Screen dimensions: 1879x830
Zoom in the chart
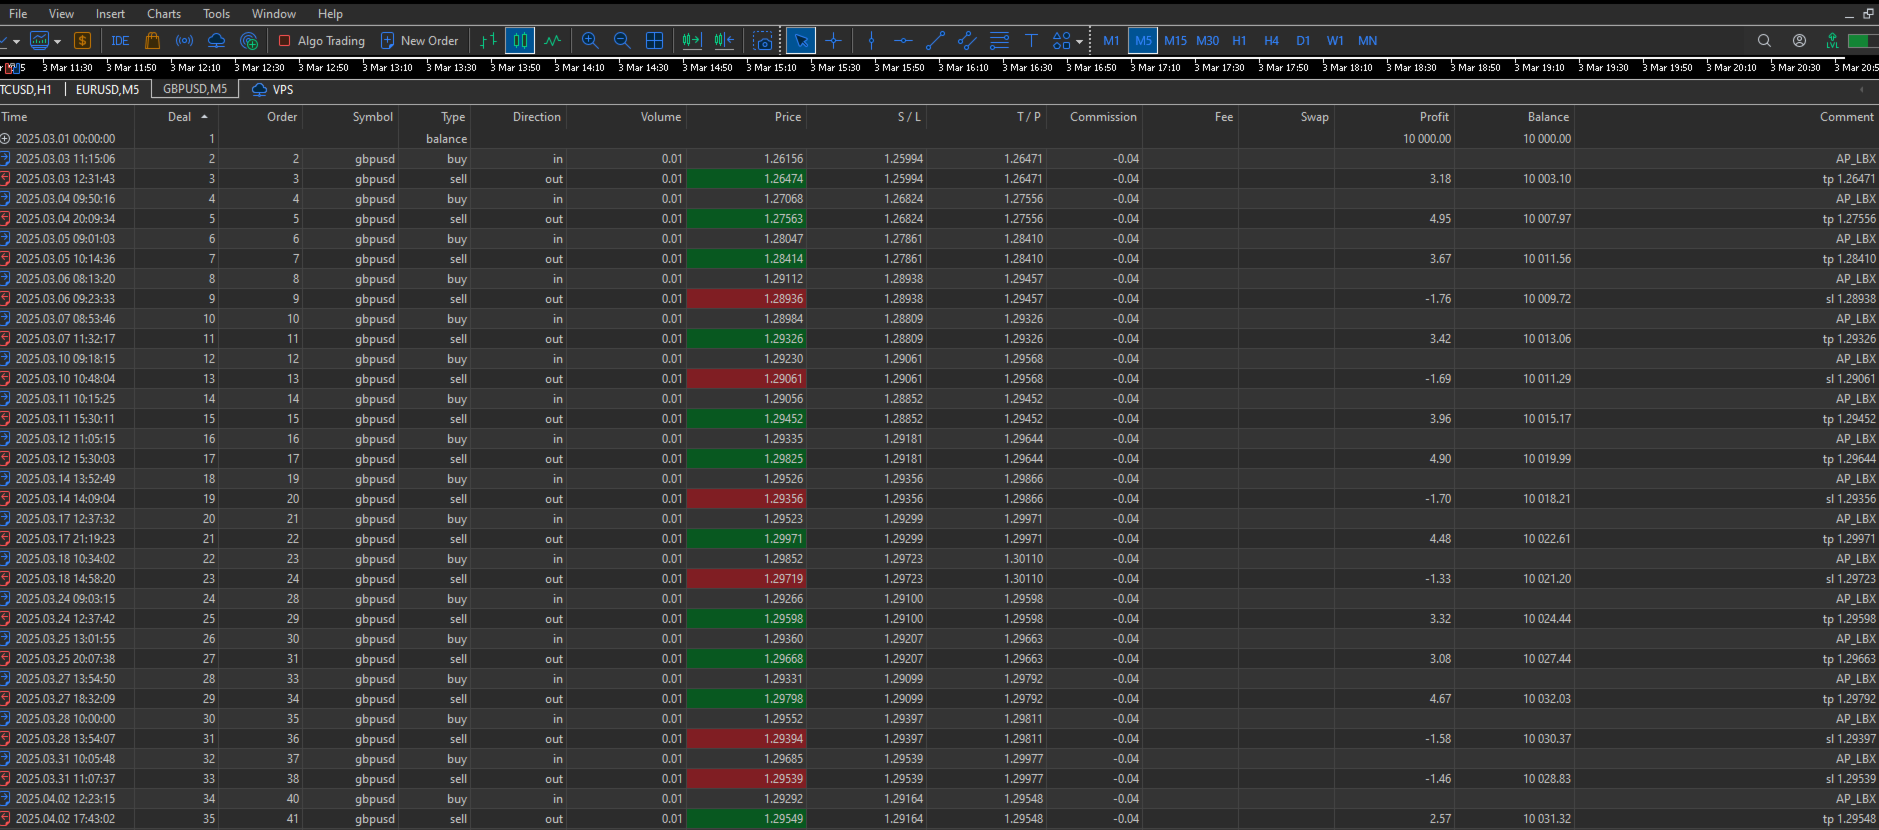590,41
